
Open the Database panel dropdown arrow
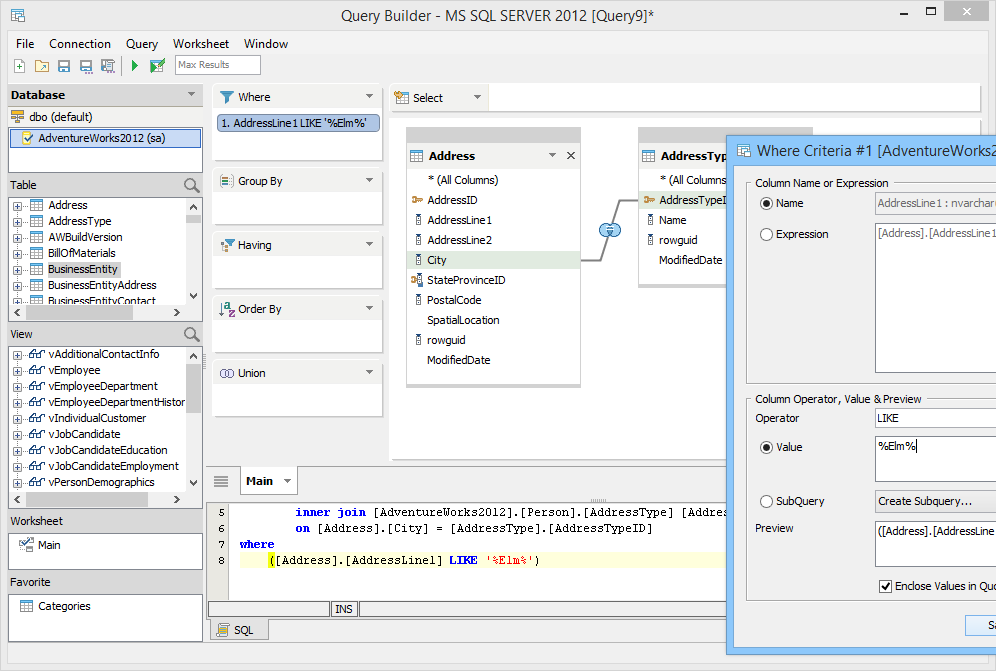191,95
